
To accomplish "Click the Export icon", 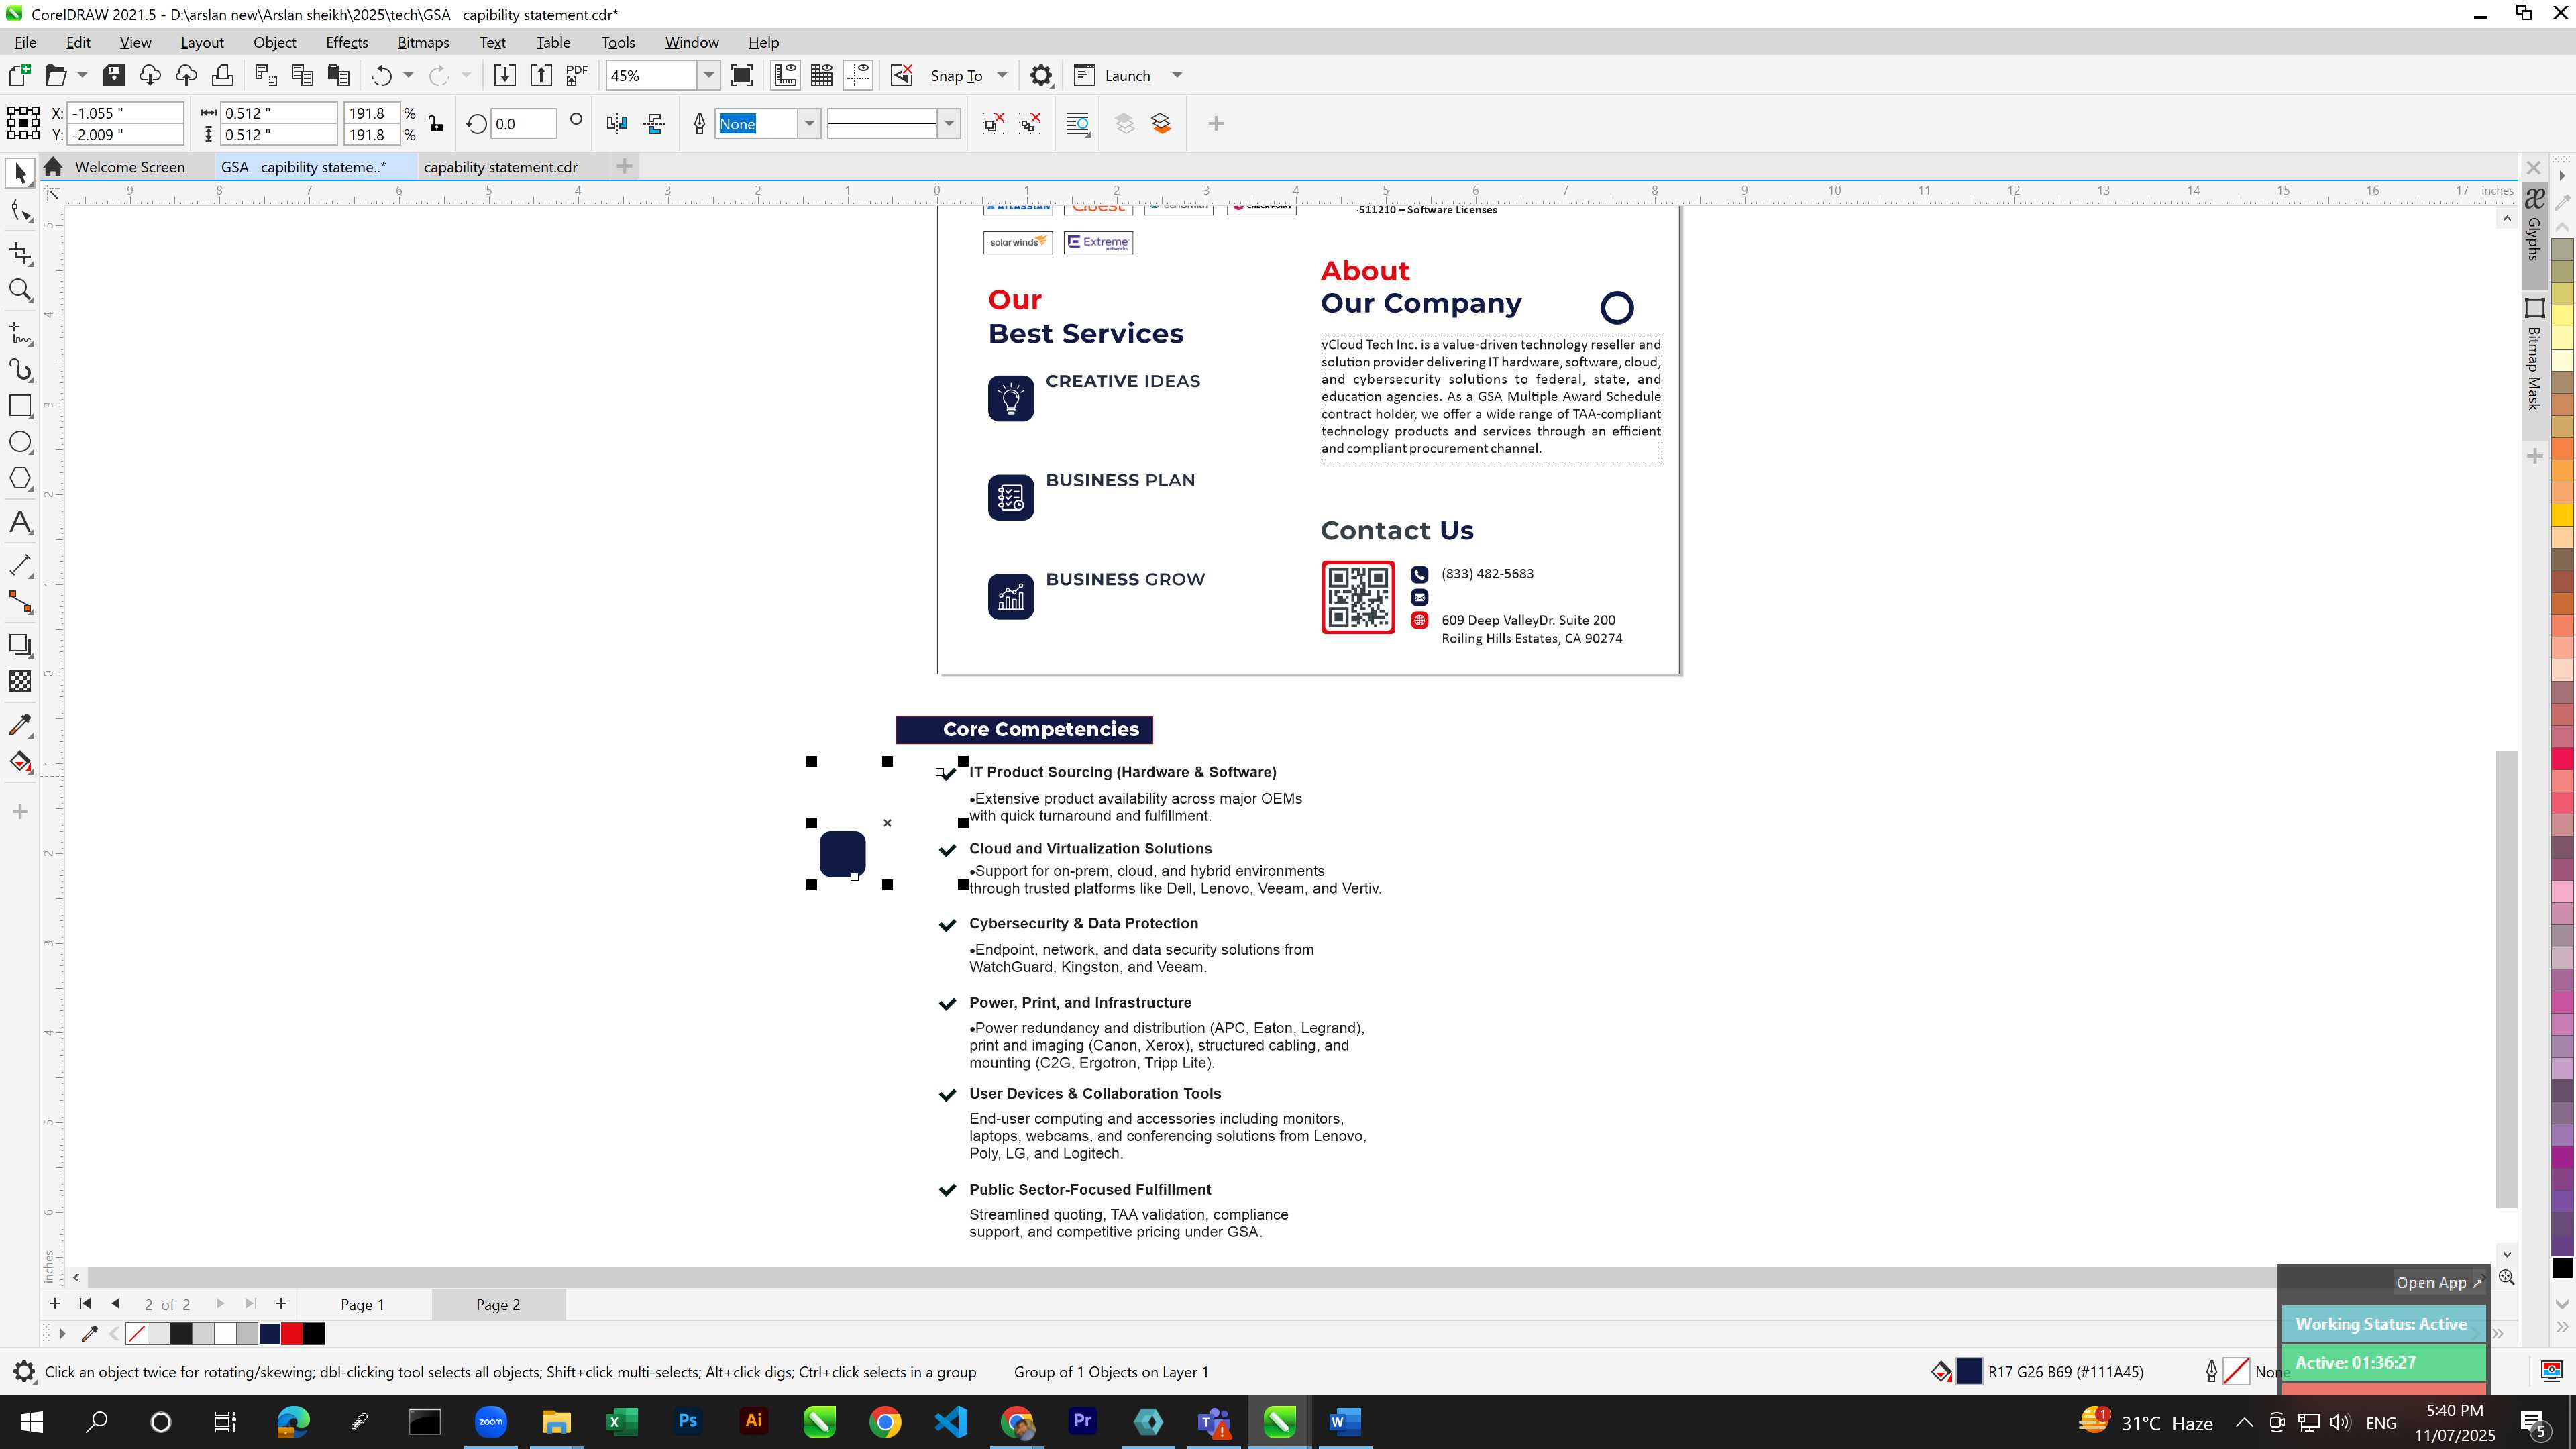I will (541, 76).
